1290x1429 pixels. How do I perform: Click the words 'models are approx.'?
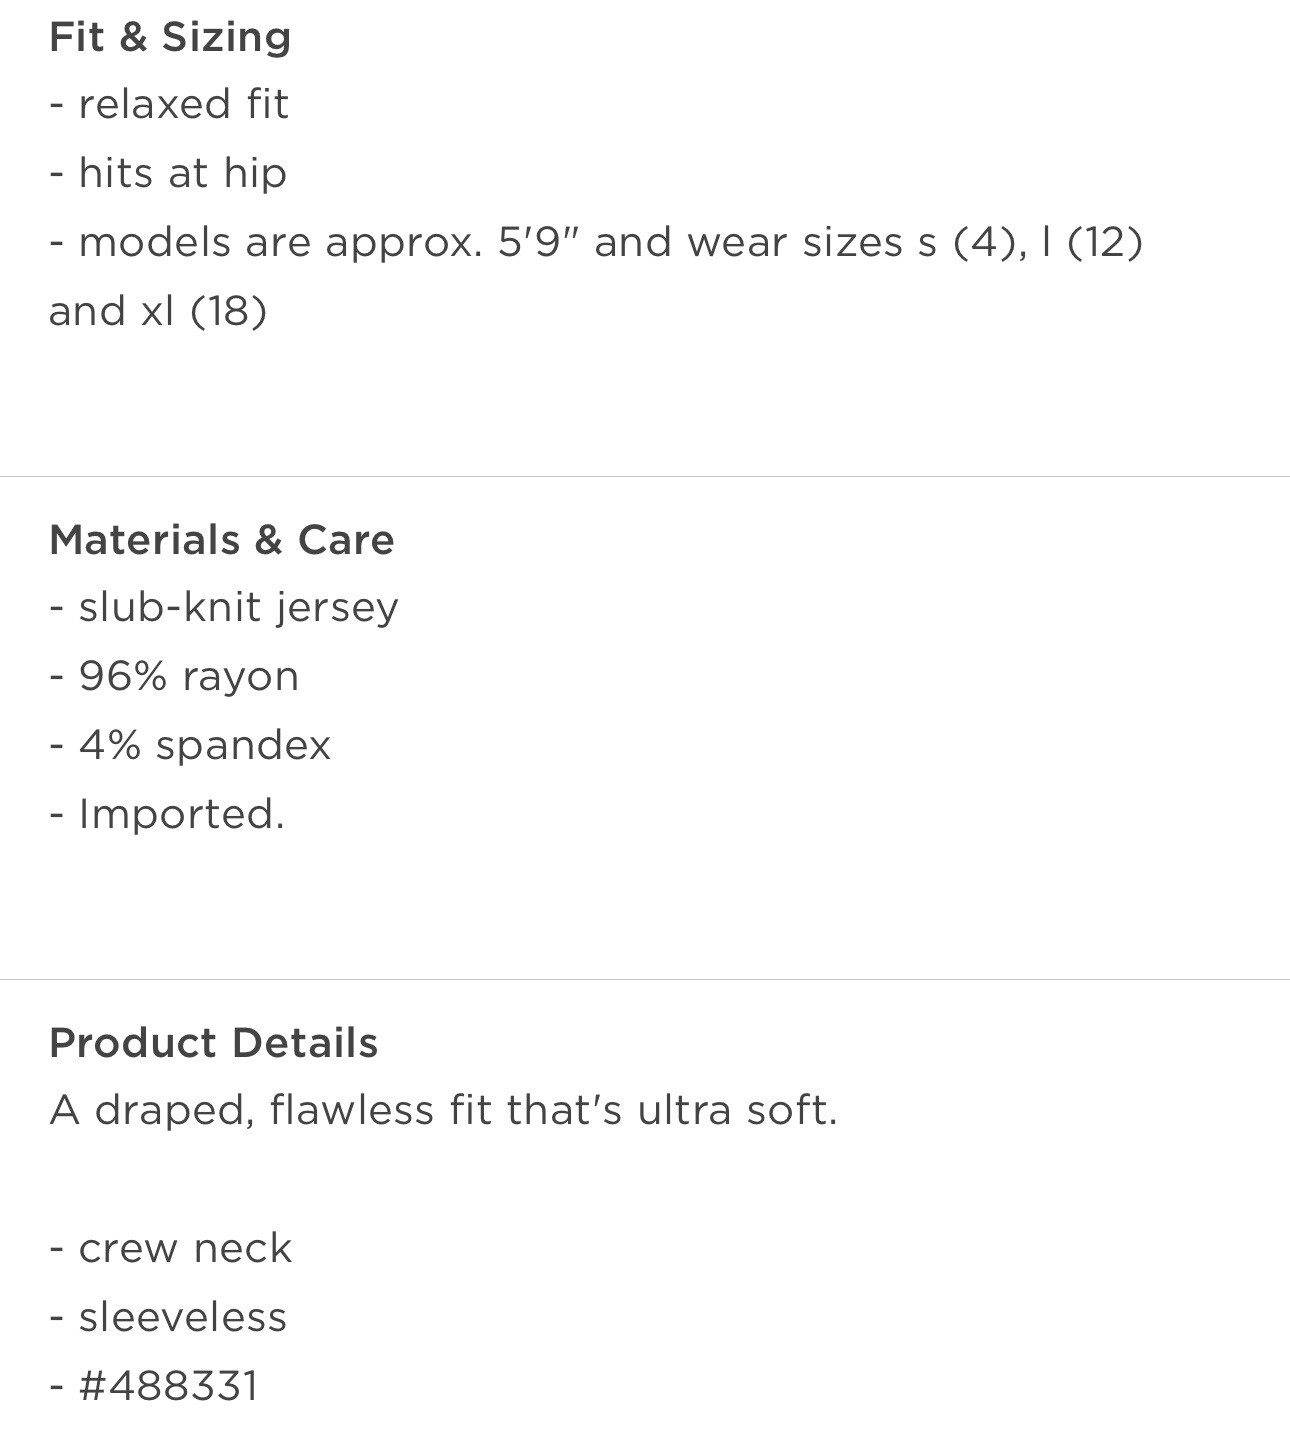[280, 242]
